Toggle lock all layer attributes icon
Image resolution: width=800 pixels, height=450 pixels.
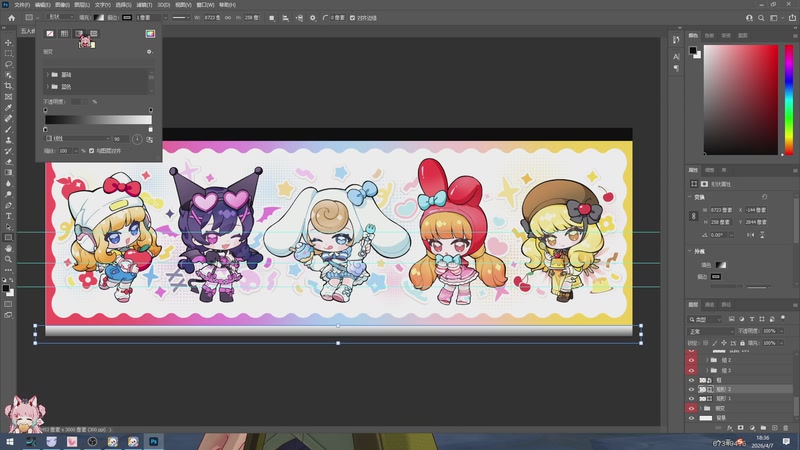click(742, 343)
